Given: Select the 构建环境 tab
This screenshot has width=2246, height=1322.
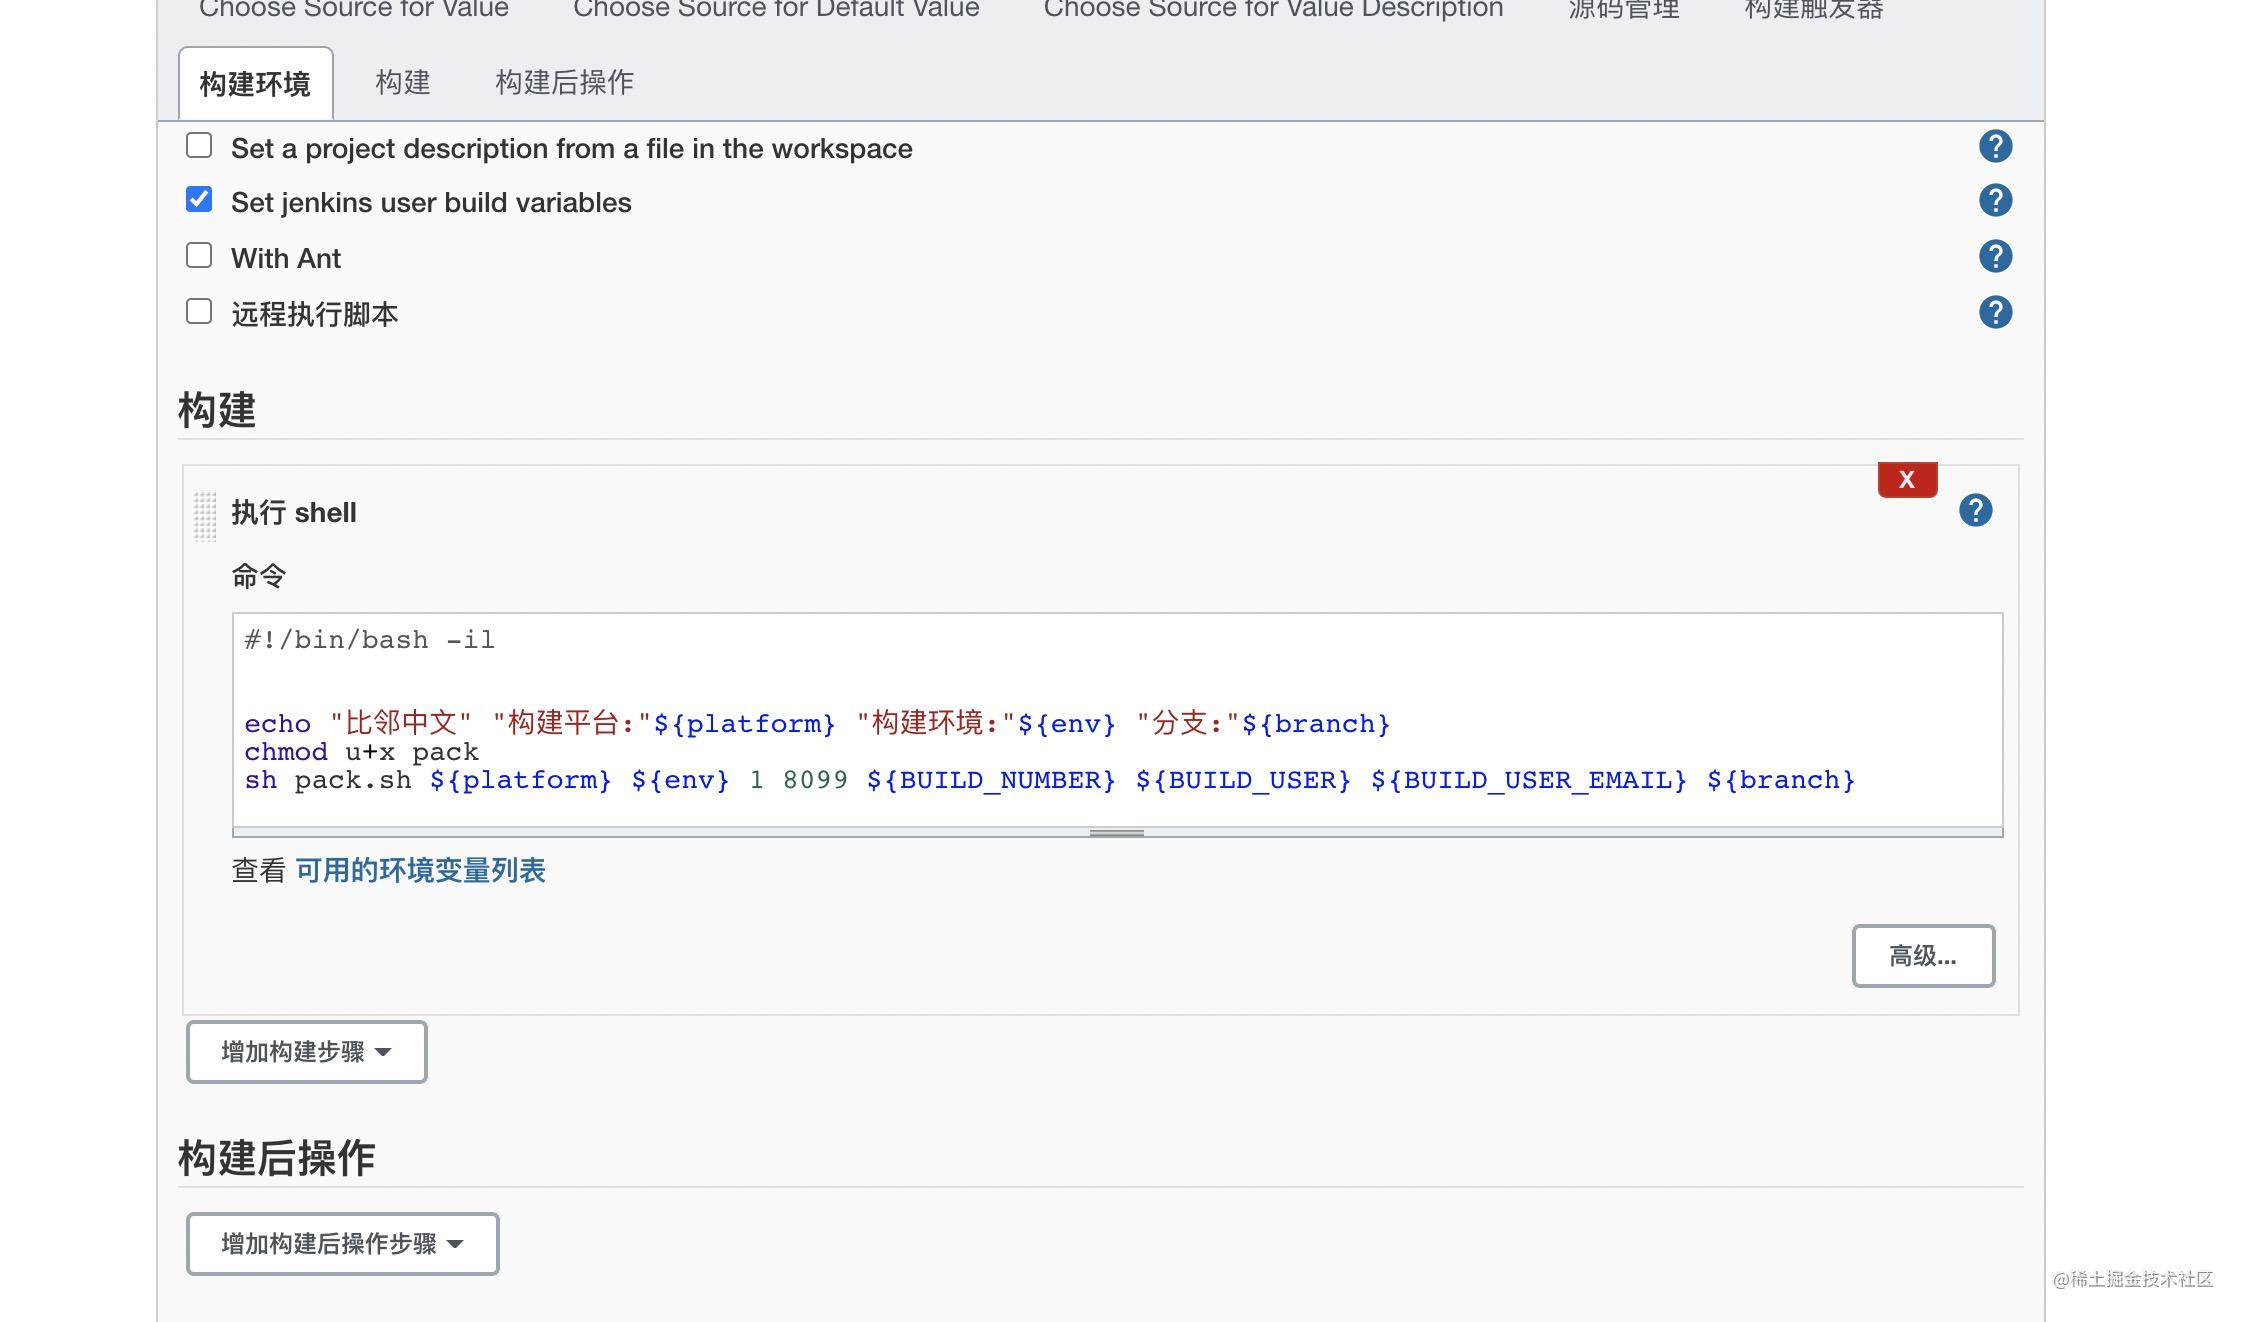Looking at the screenshot, I should tap(255, 84).
